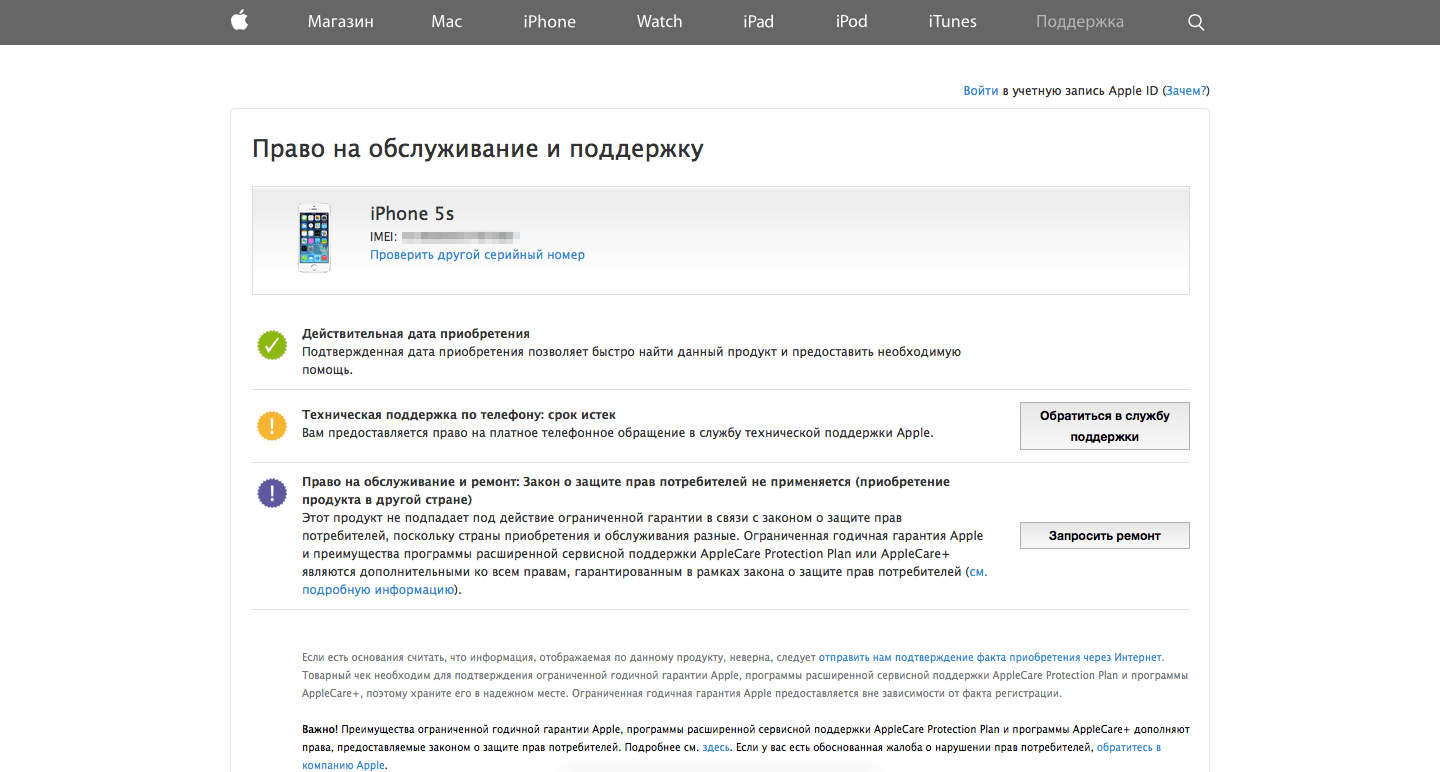This screenshot has height=772, width=1440.
Task: Select iPad in the navigation bar
Action: tap(759, 21)
